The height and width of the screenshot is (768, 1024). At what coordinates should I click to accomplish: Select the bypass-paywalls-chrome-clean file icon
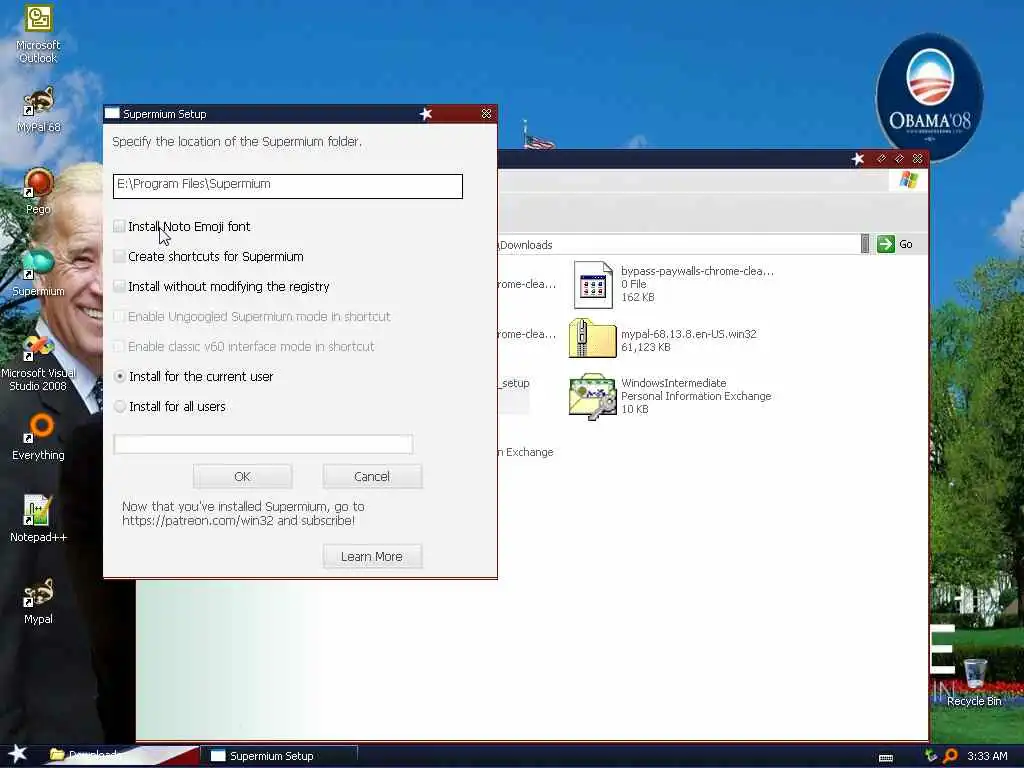[592, 284]
